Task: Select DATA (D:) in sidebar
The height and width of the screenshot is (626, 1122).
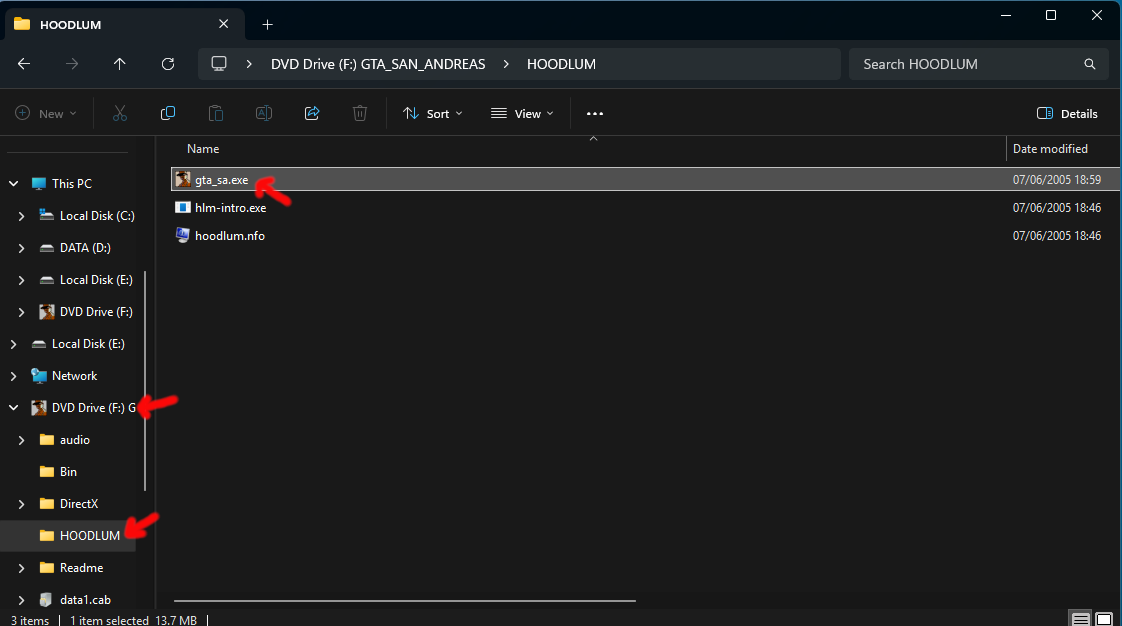Action: (85, 248)
